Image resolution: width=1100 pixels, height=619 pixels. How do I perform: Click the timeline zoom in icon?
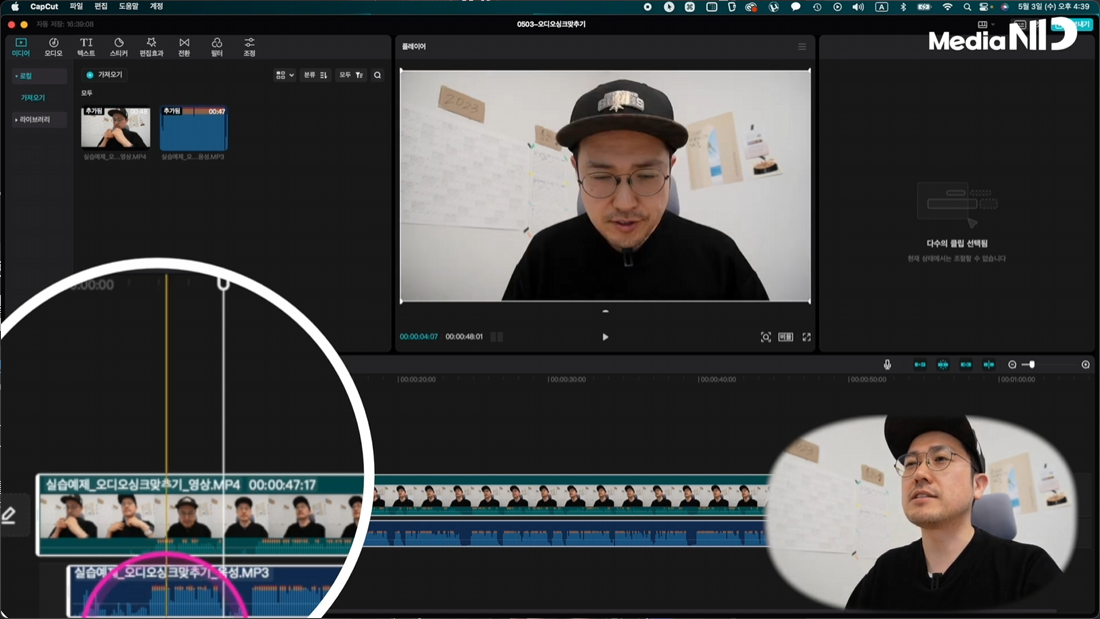tap(1085, 364)
